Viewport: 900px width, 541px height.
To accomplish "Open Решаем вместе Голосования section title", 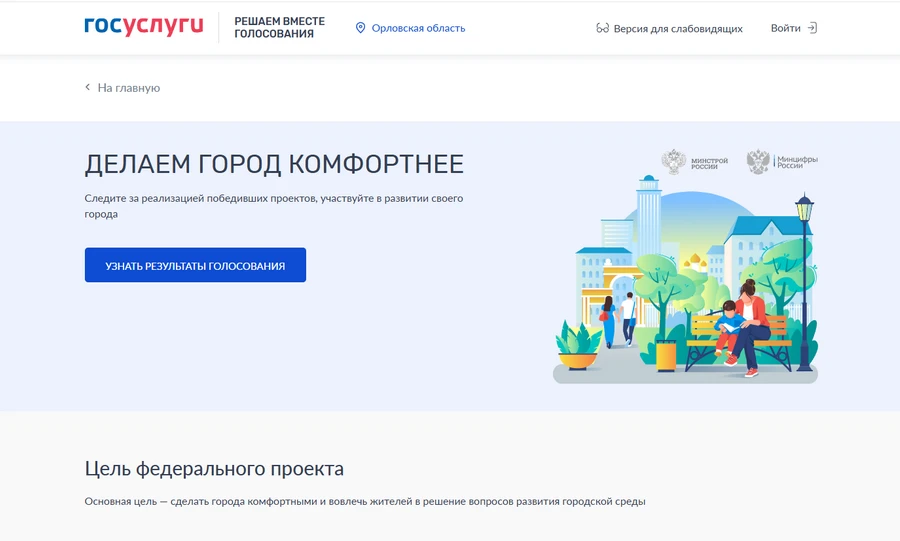I will [x=274, y=27].
